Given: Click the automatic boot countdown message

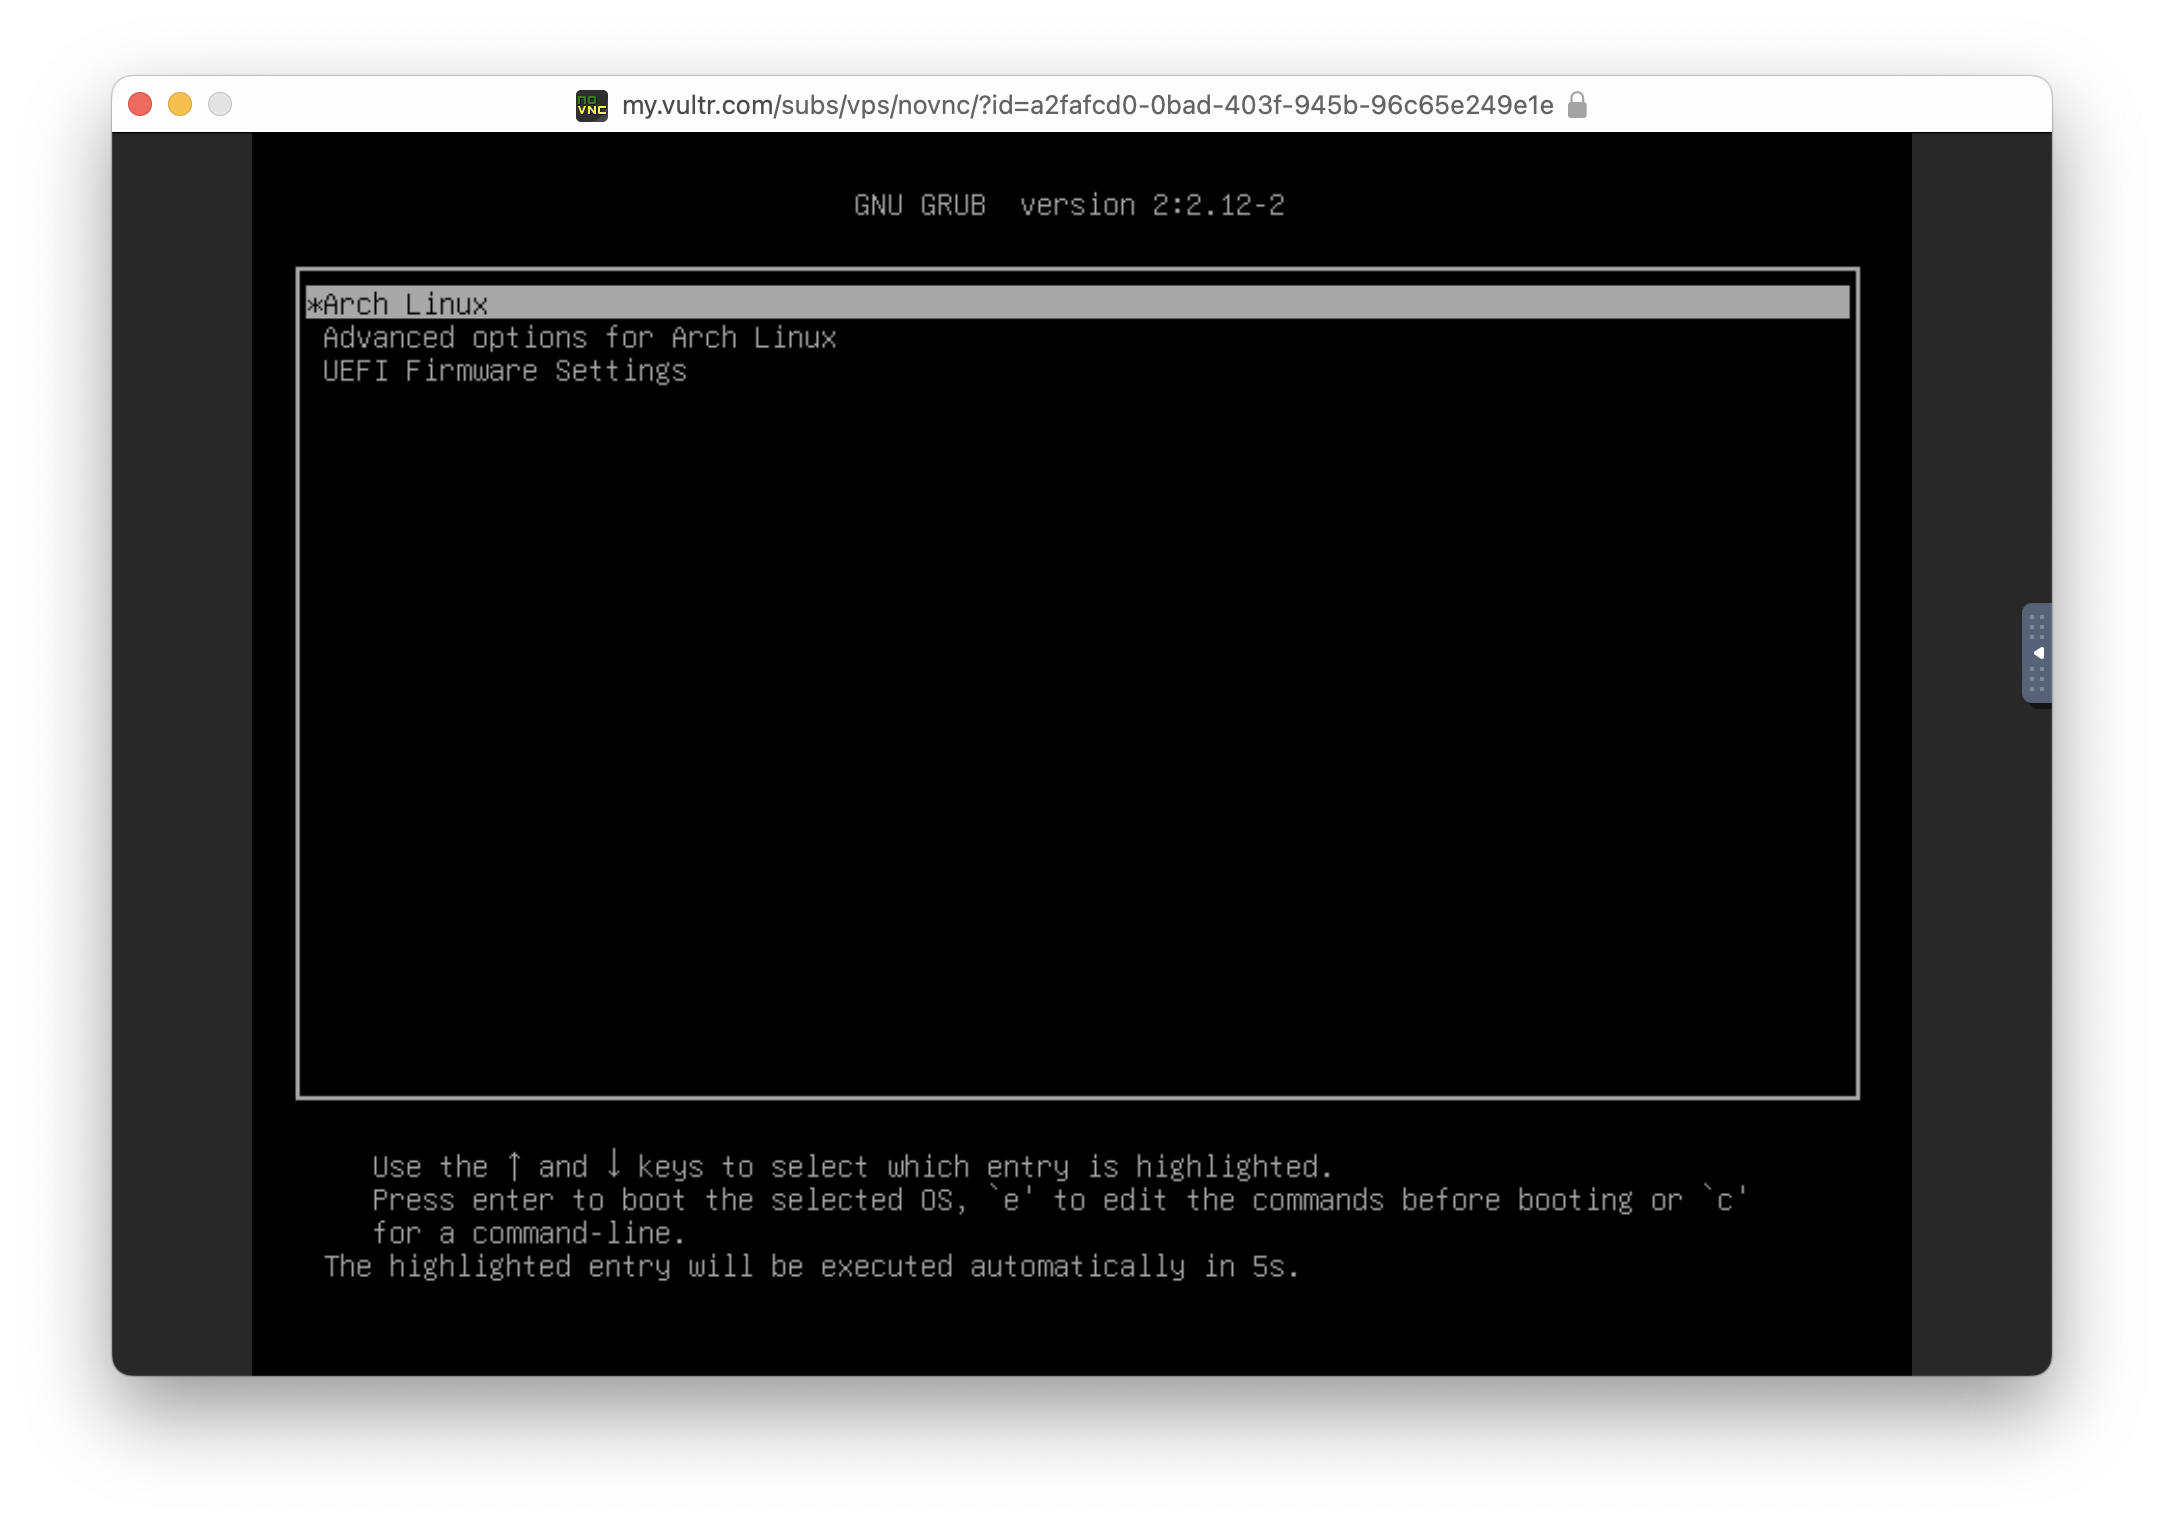Looking at the screenshot, I should click(811, 1267).
